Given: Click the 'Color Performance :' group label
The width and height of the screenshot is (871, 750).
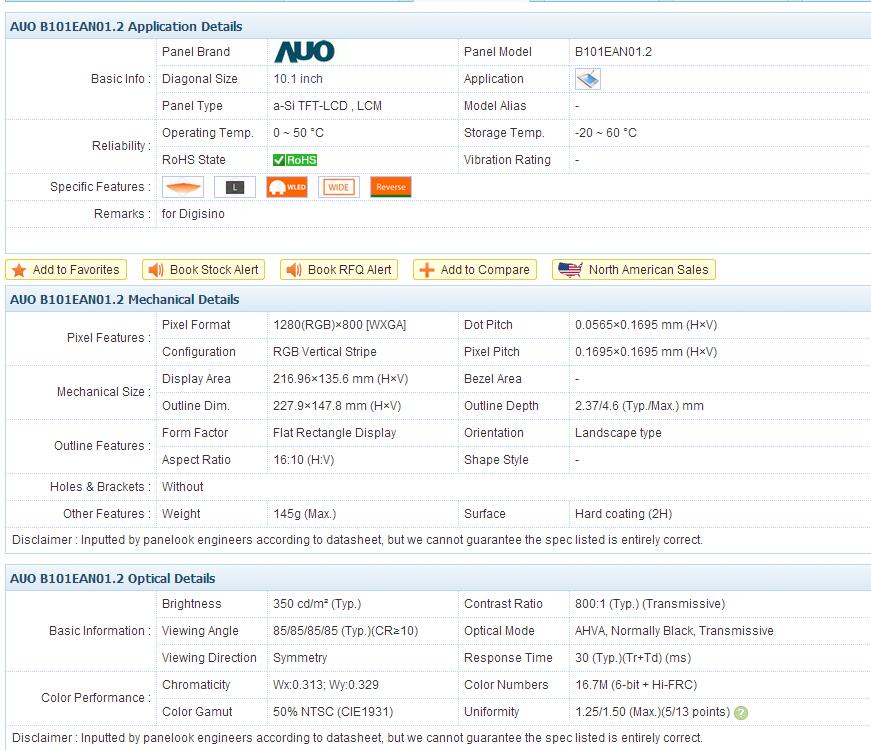Looking at the screenshot, I should 96,698.
